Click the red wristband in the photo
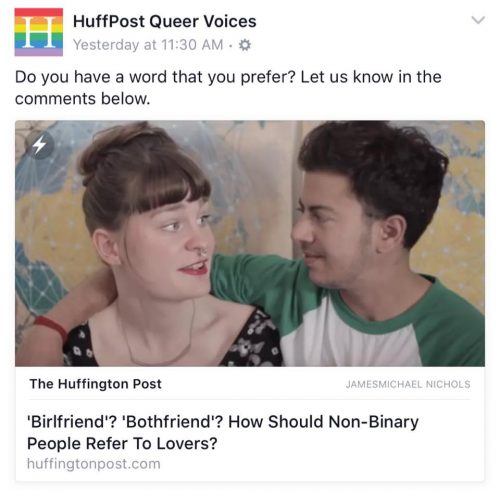 coord(52,327)
